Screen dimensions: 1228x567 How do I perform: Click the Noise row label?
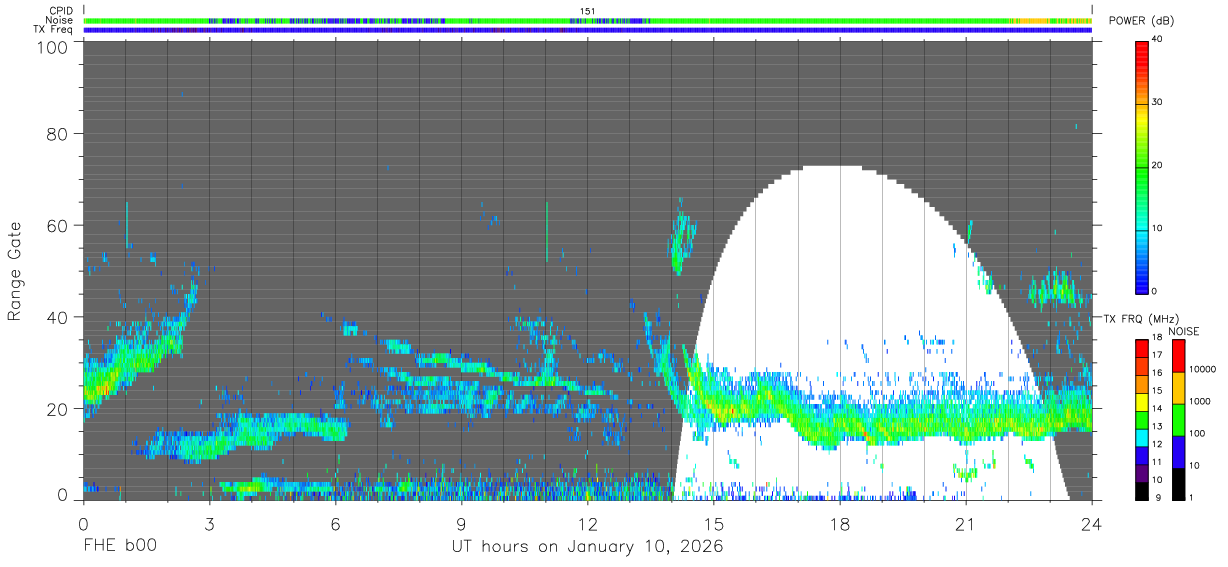(60, 20)
